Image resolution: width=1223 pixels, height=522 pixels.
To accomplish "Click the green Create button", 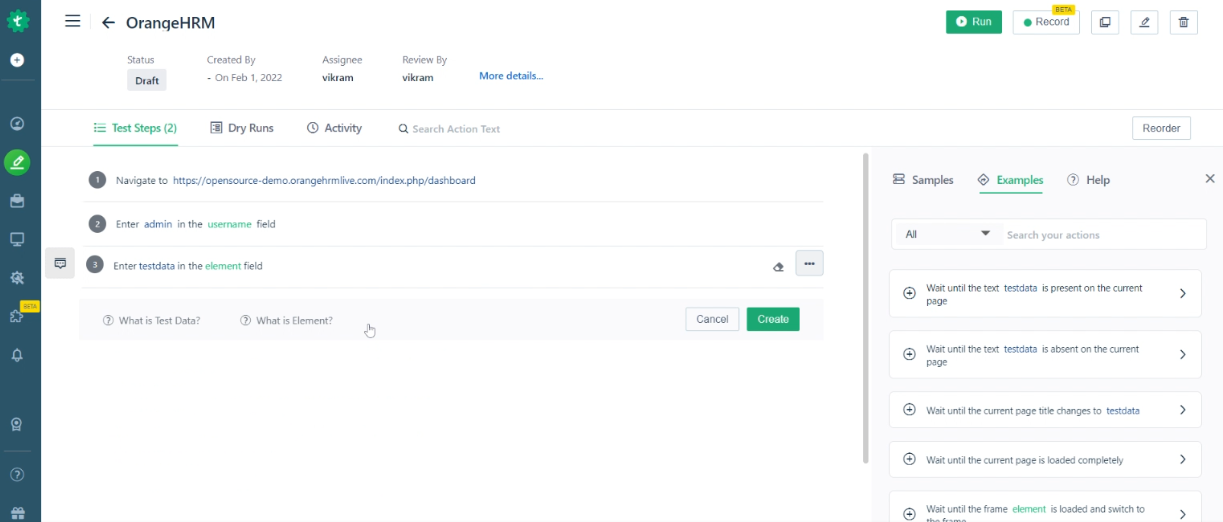I will (773, 319).
